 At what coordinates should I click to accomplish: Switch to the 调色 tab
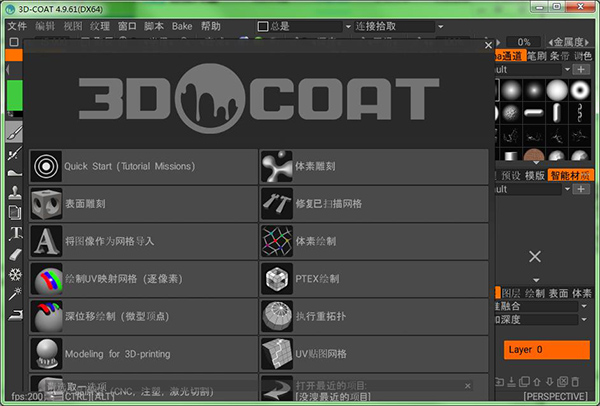pos(583,56)
